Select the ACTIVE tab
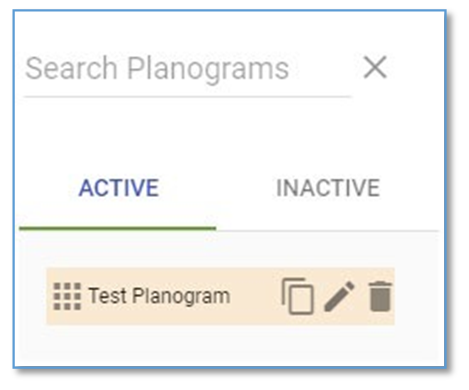The image size is (469, 390). pyautogui.click(x=119, y=188)
